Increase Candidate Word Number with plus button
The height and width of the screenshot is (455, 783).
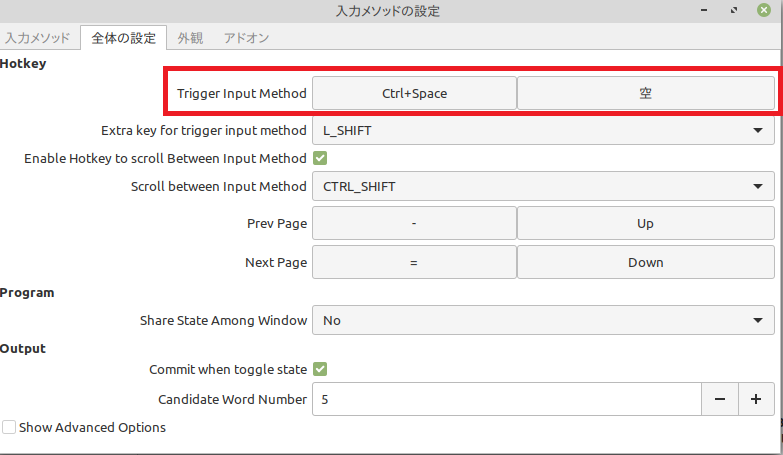pos(756,399)
